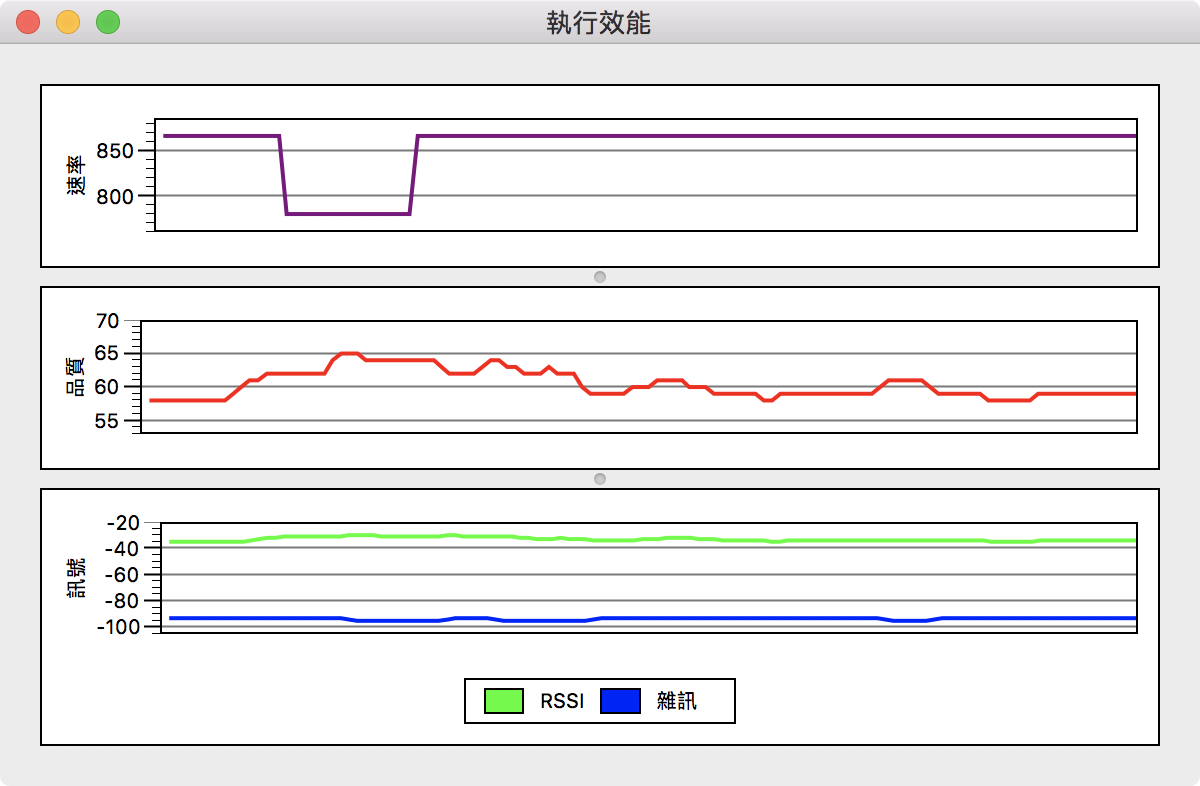Click the peak of the red quality line
Screen dimensions: 1200x786
(x=348, y=353)
